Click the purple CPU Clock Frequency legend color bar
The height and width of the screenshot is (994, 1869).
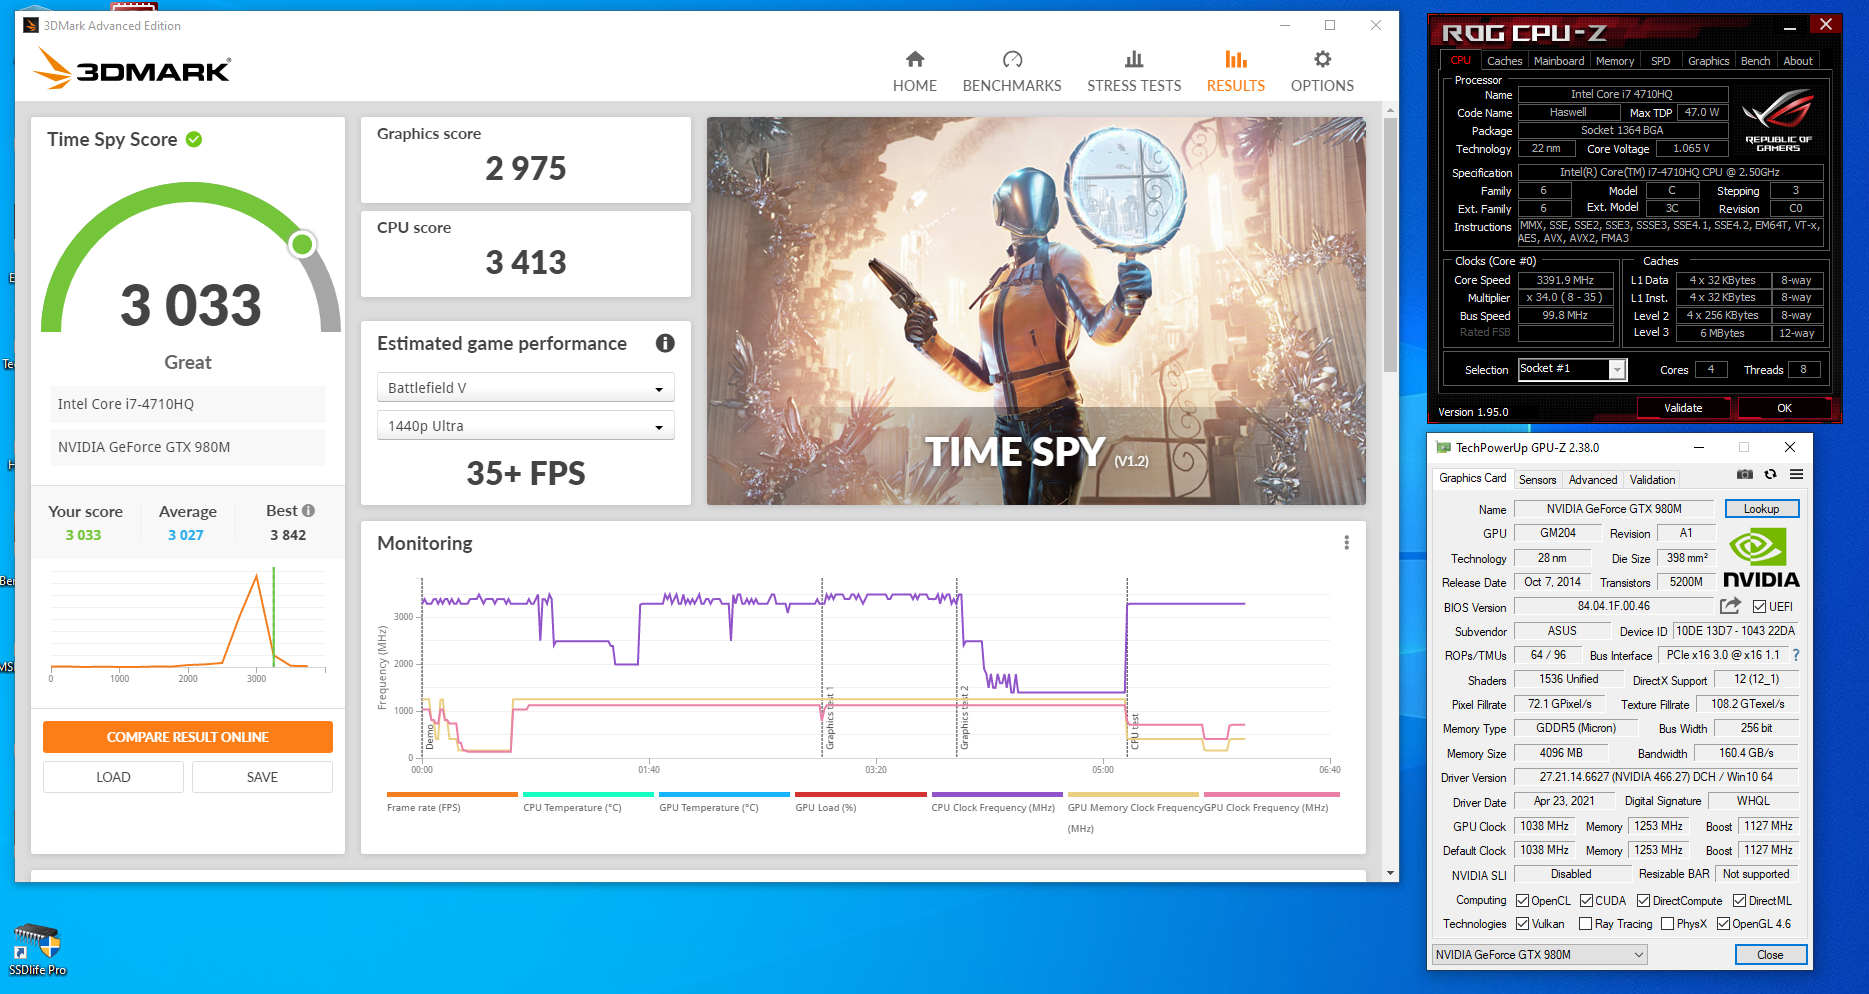(997, 794)
